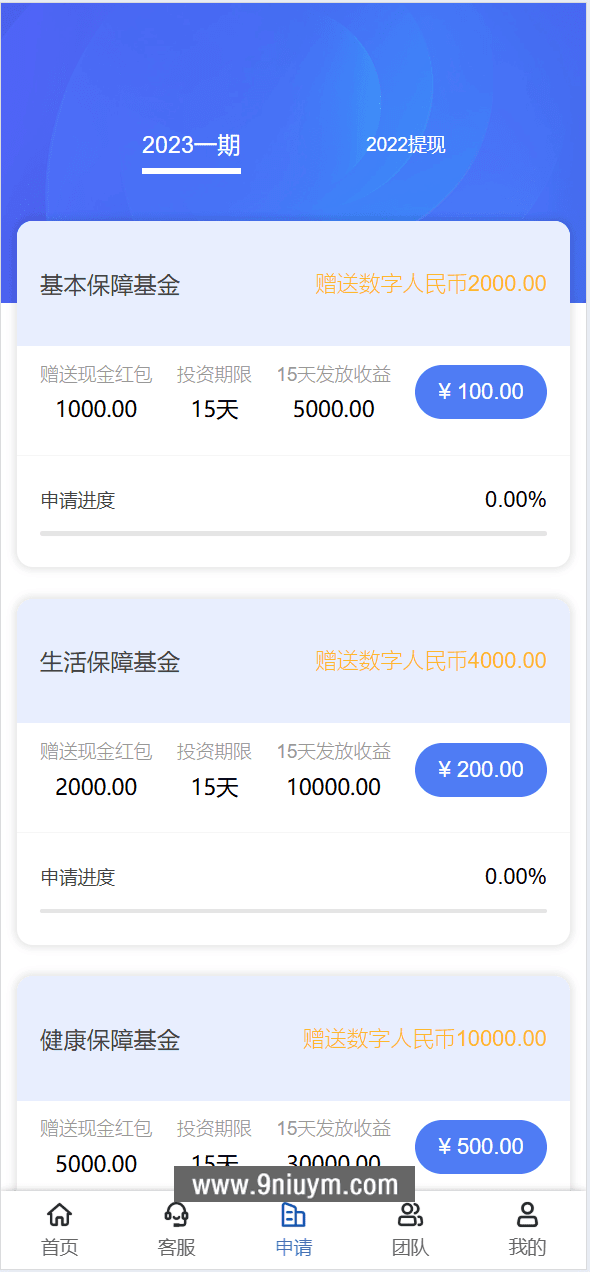The image size is (590, 1272).
Task: Click 赠送数字人民币10000.00 label
Action: coord(421,1039)
